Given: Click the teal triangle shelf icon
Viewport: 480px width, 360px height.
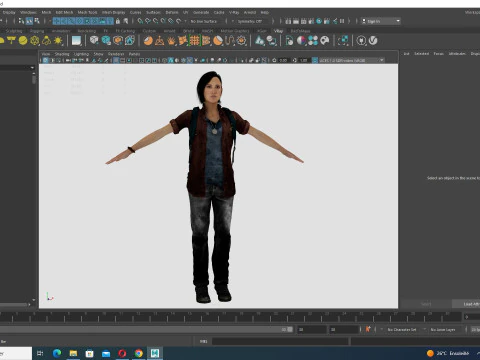Looking at the screenshot, I should click(x=259, y=41).
